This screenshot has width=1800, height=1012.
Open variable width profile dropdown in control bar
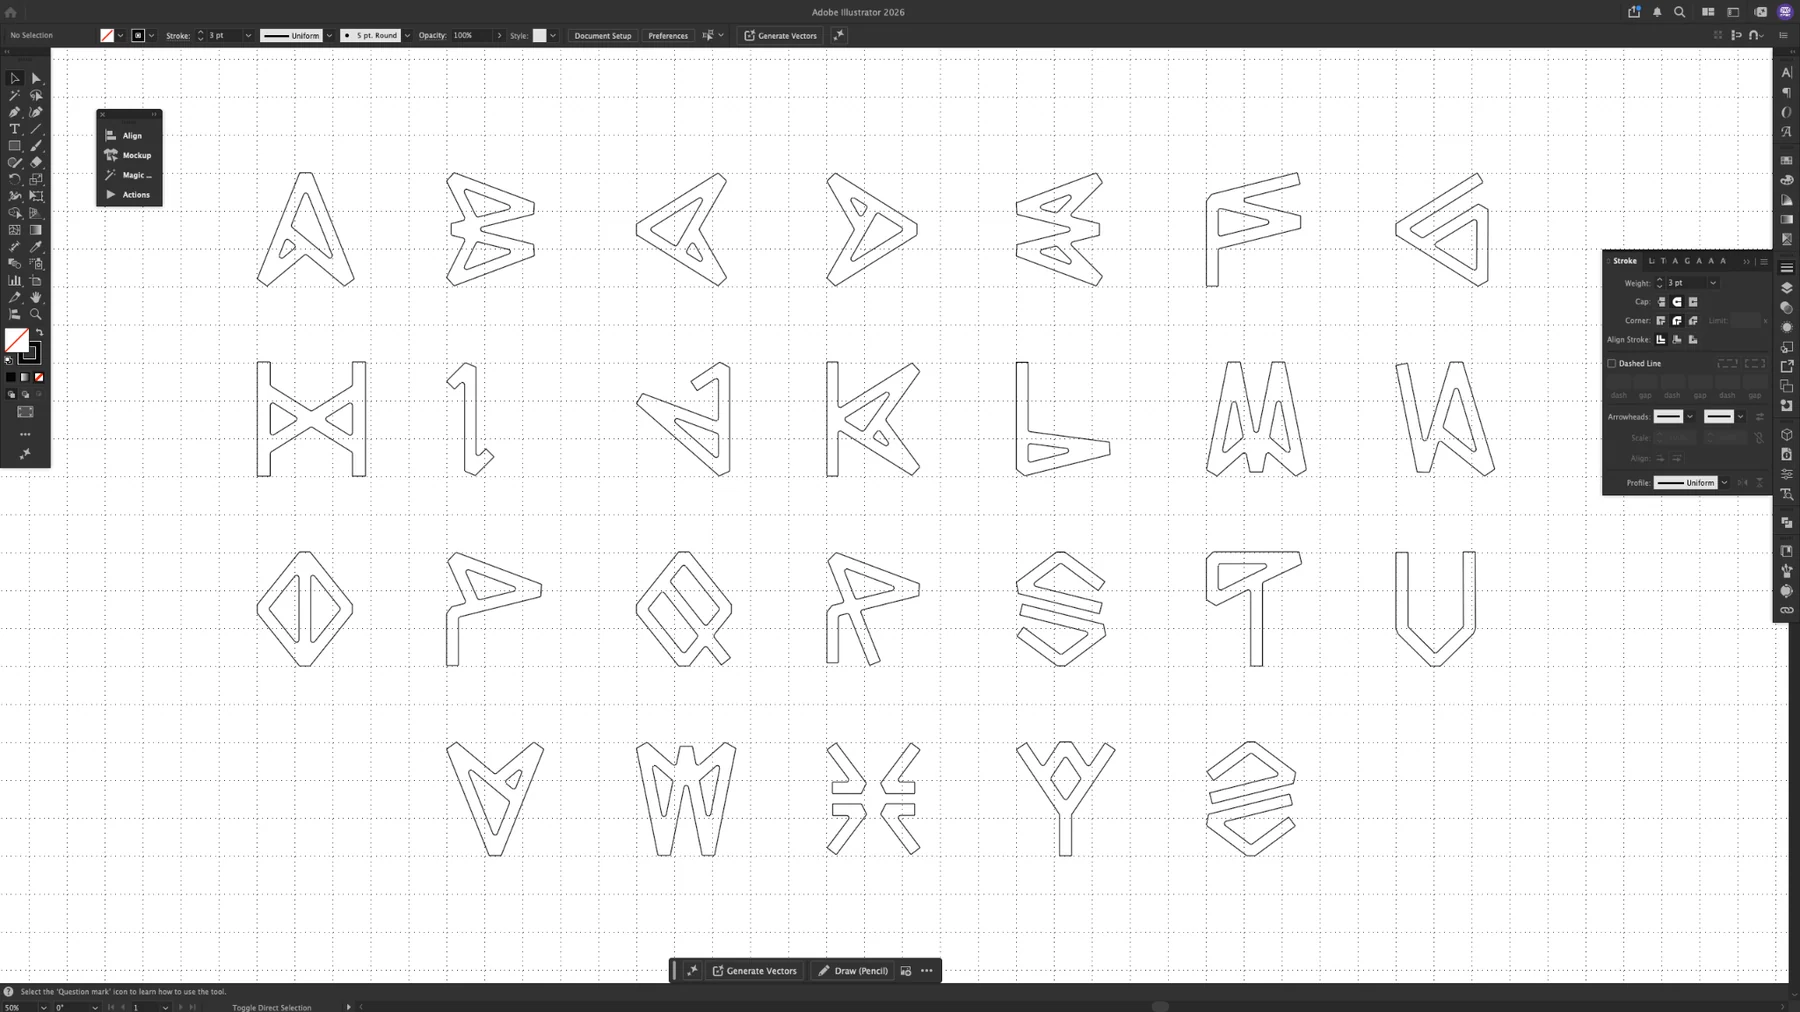point(329,36)
